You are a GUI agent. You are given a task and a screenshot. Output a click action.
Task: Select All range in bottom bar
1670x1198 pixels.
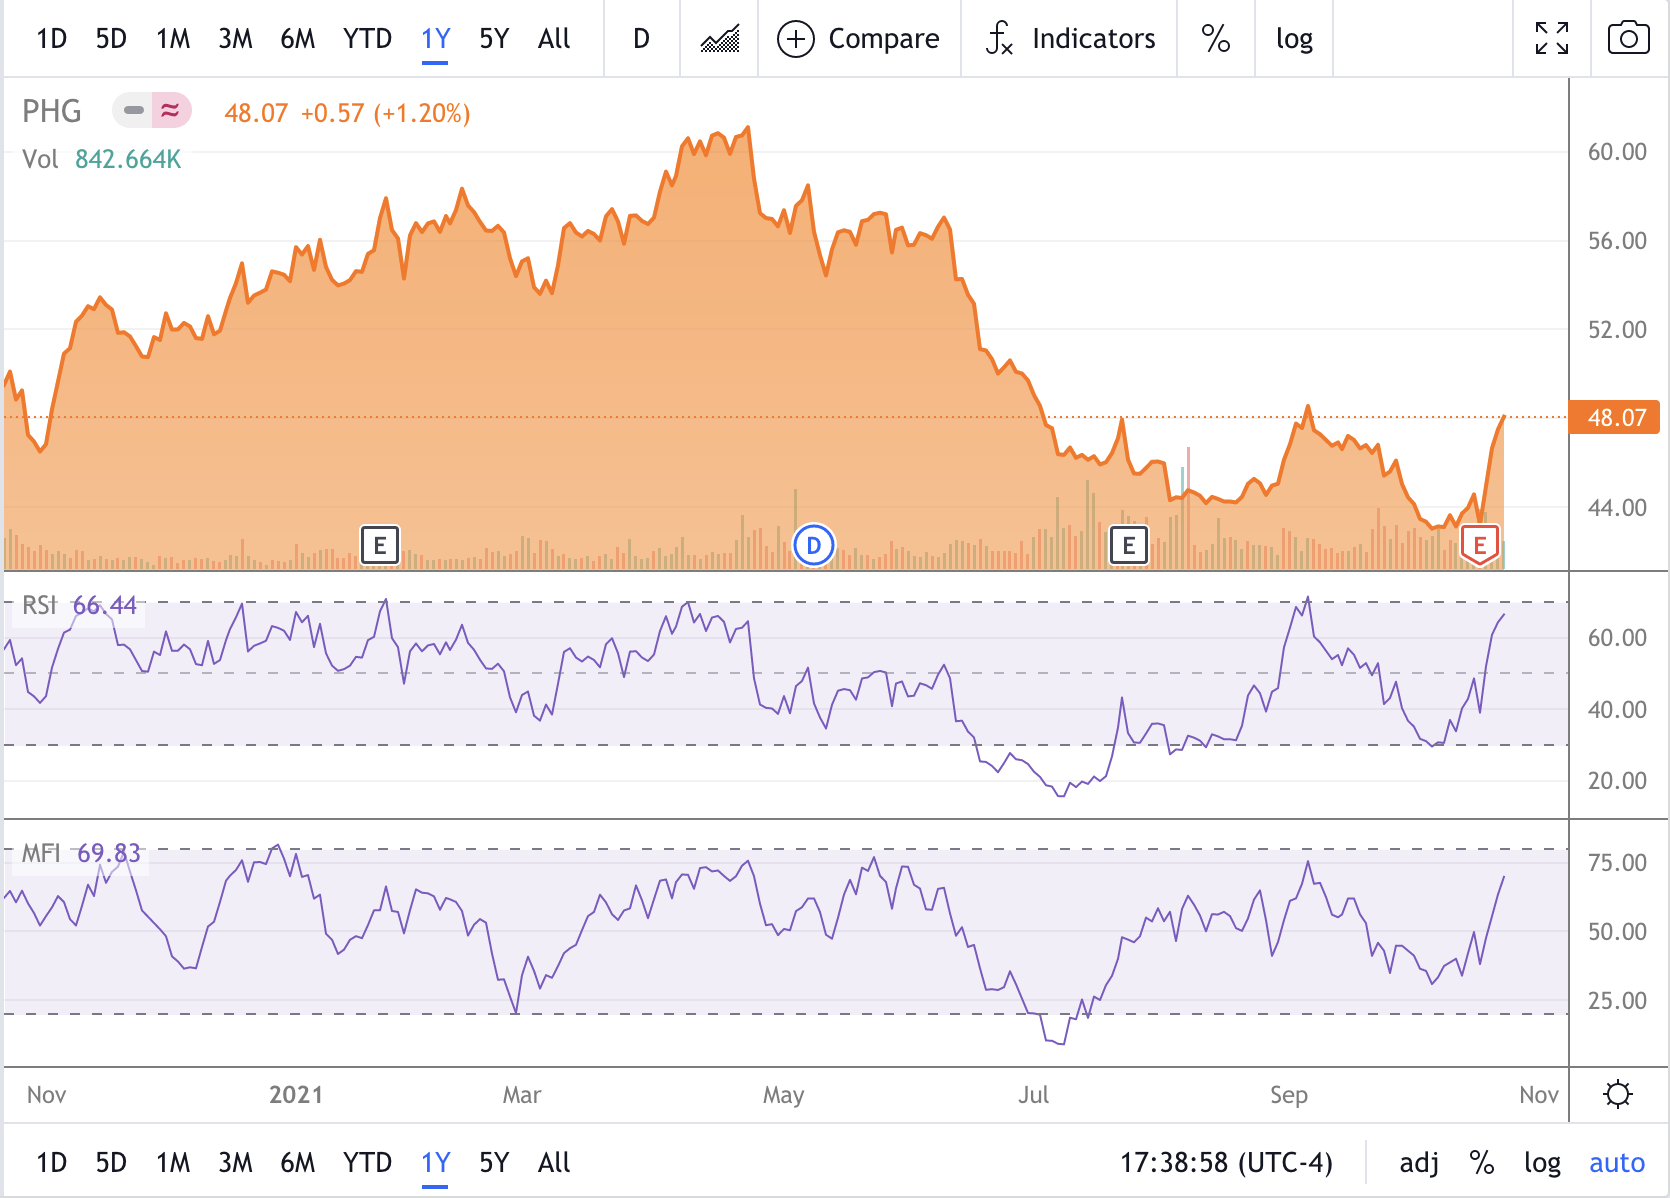pos(554,1163)
